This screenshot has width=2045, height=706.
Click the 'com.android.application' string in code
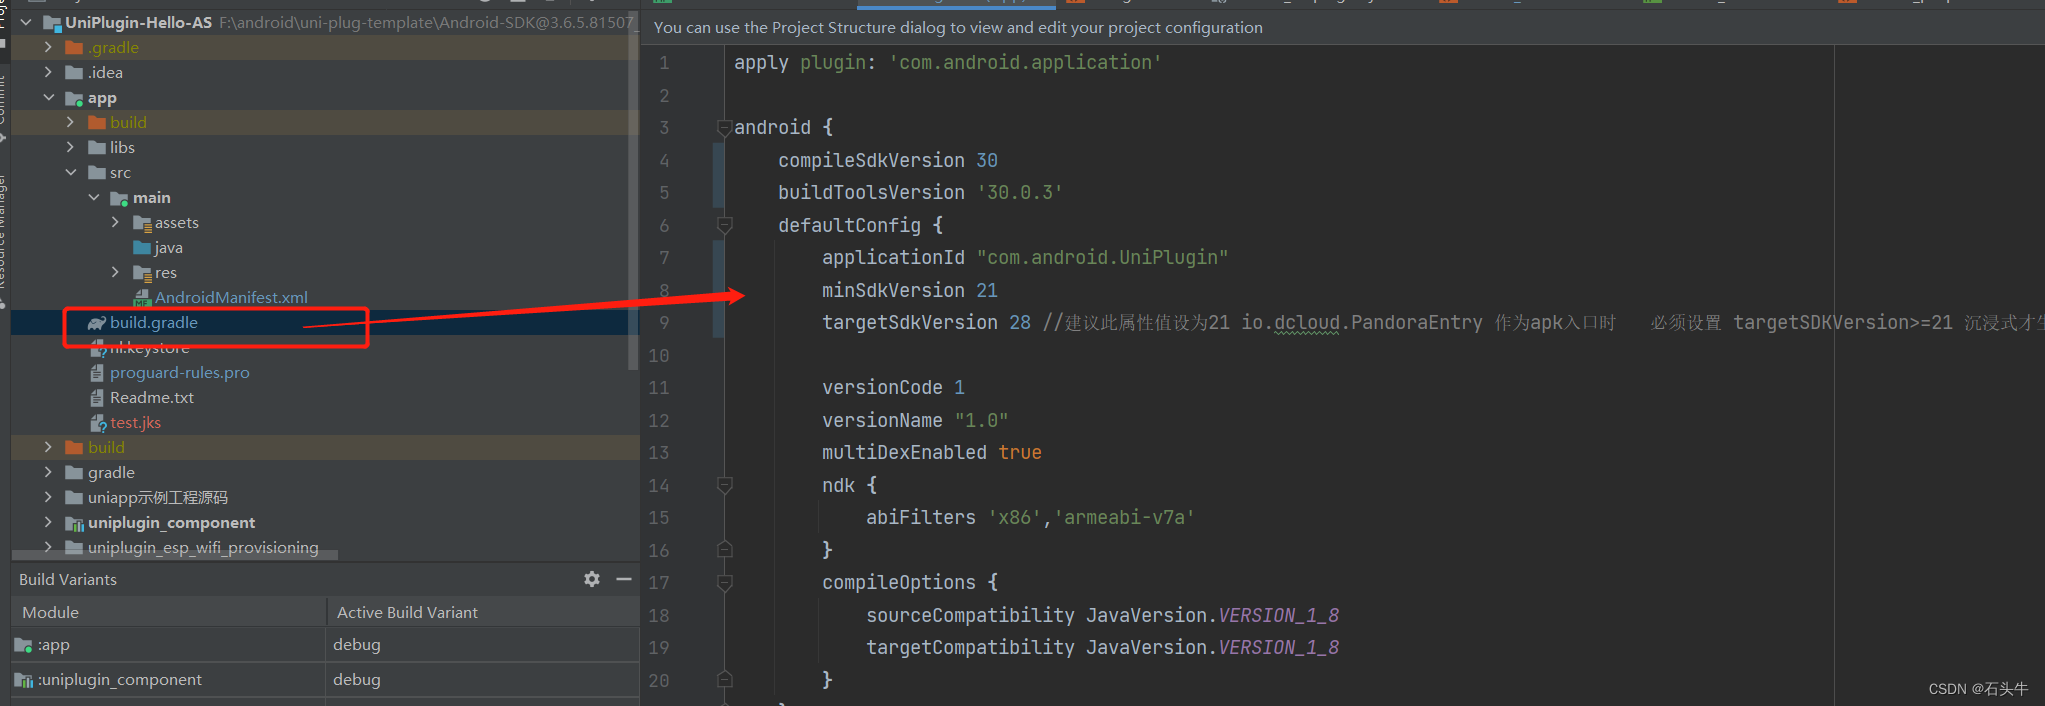pos(1025,62)
